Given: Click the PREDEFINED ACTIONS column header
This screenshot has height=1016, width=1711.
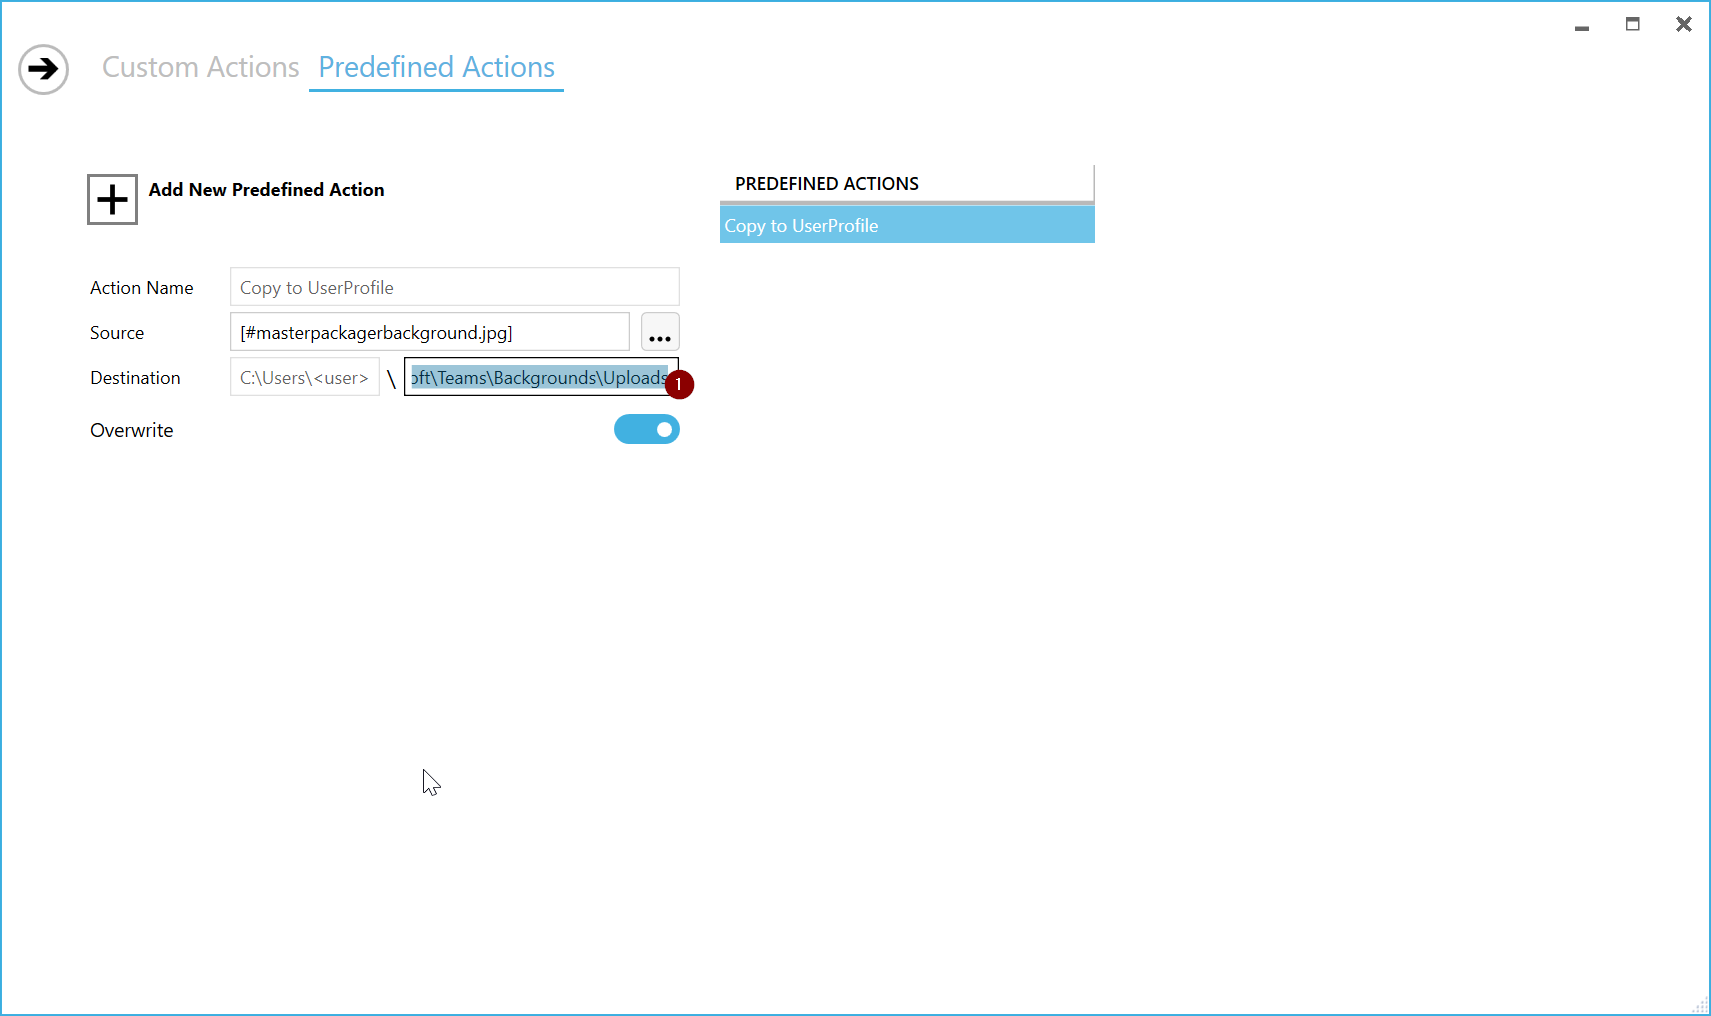Looking at the screenshot, I should click(x=907, y=184).
